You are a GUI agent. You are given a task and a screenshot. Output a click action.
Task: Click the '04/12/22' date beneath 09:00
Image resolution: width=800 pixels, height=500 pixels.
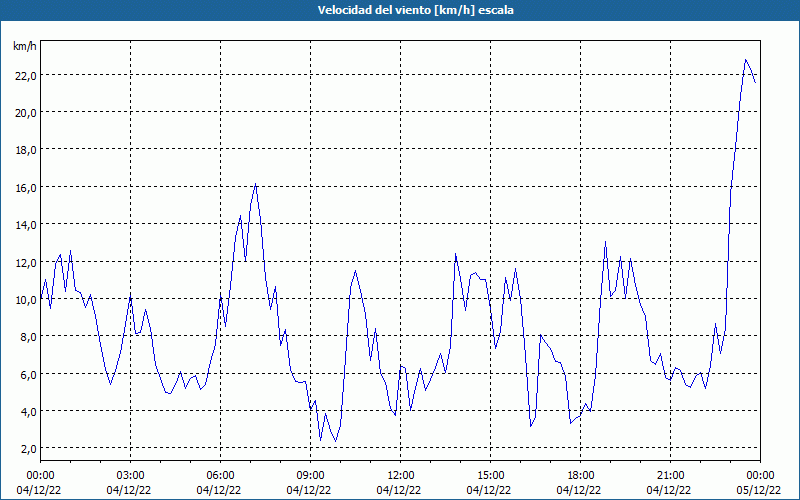click(309, 490)
